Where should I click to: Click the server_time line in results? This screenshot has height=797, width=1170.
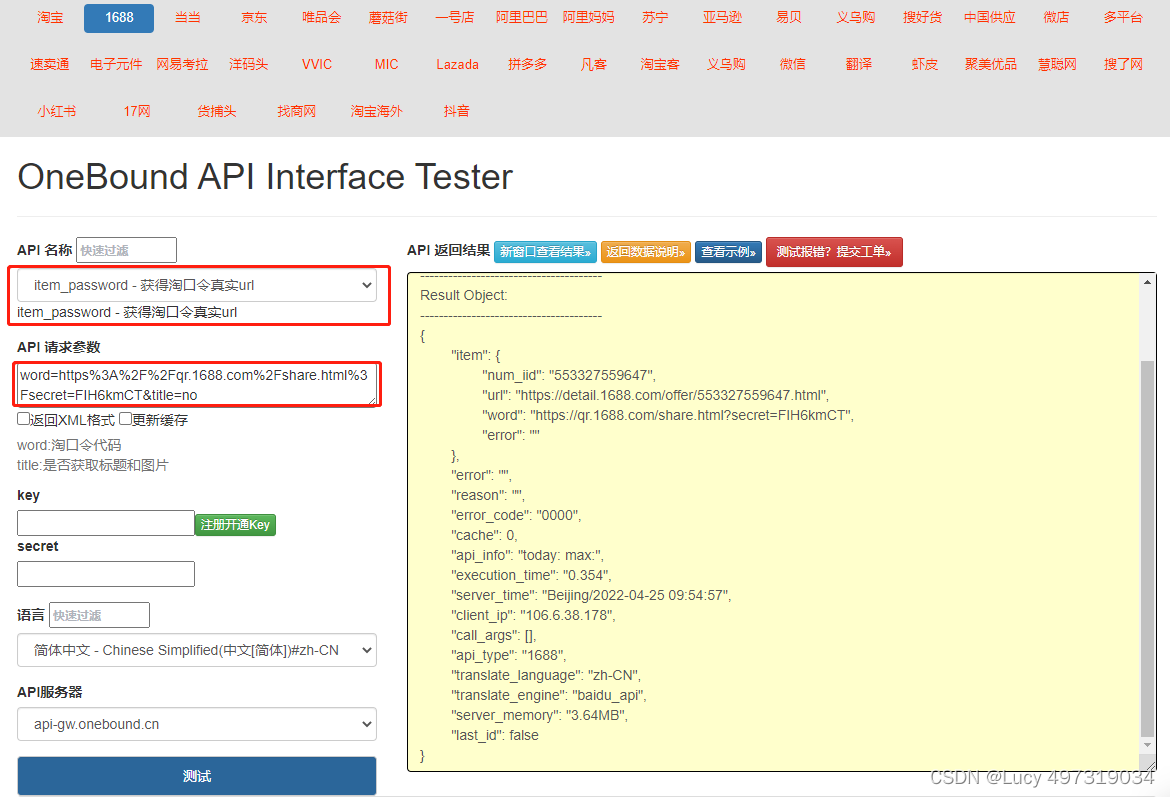coord(591,596)
